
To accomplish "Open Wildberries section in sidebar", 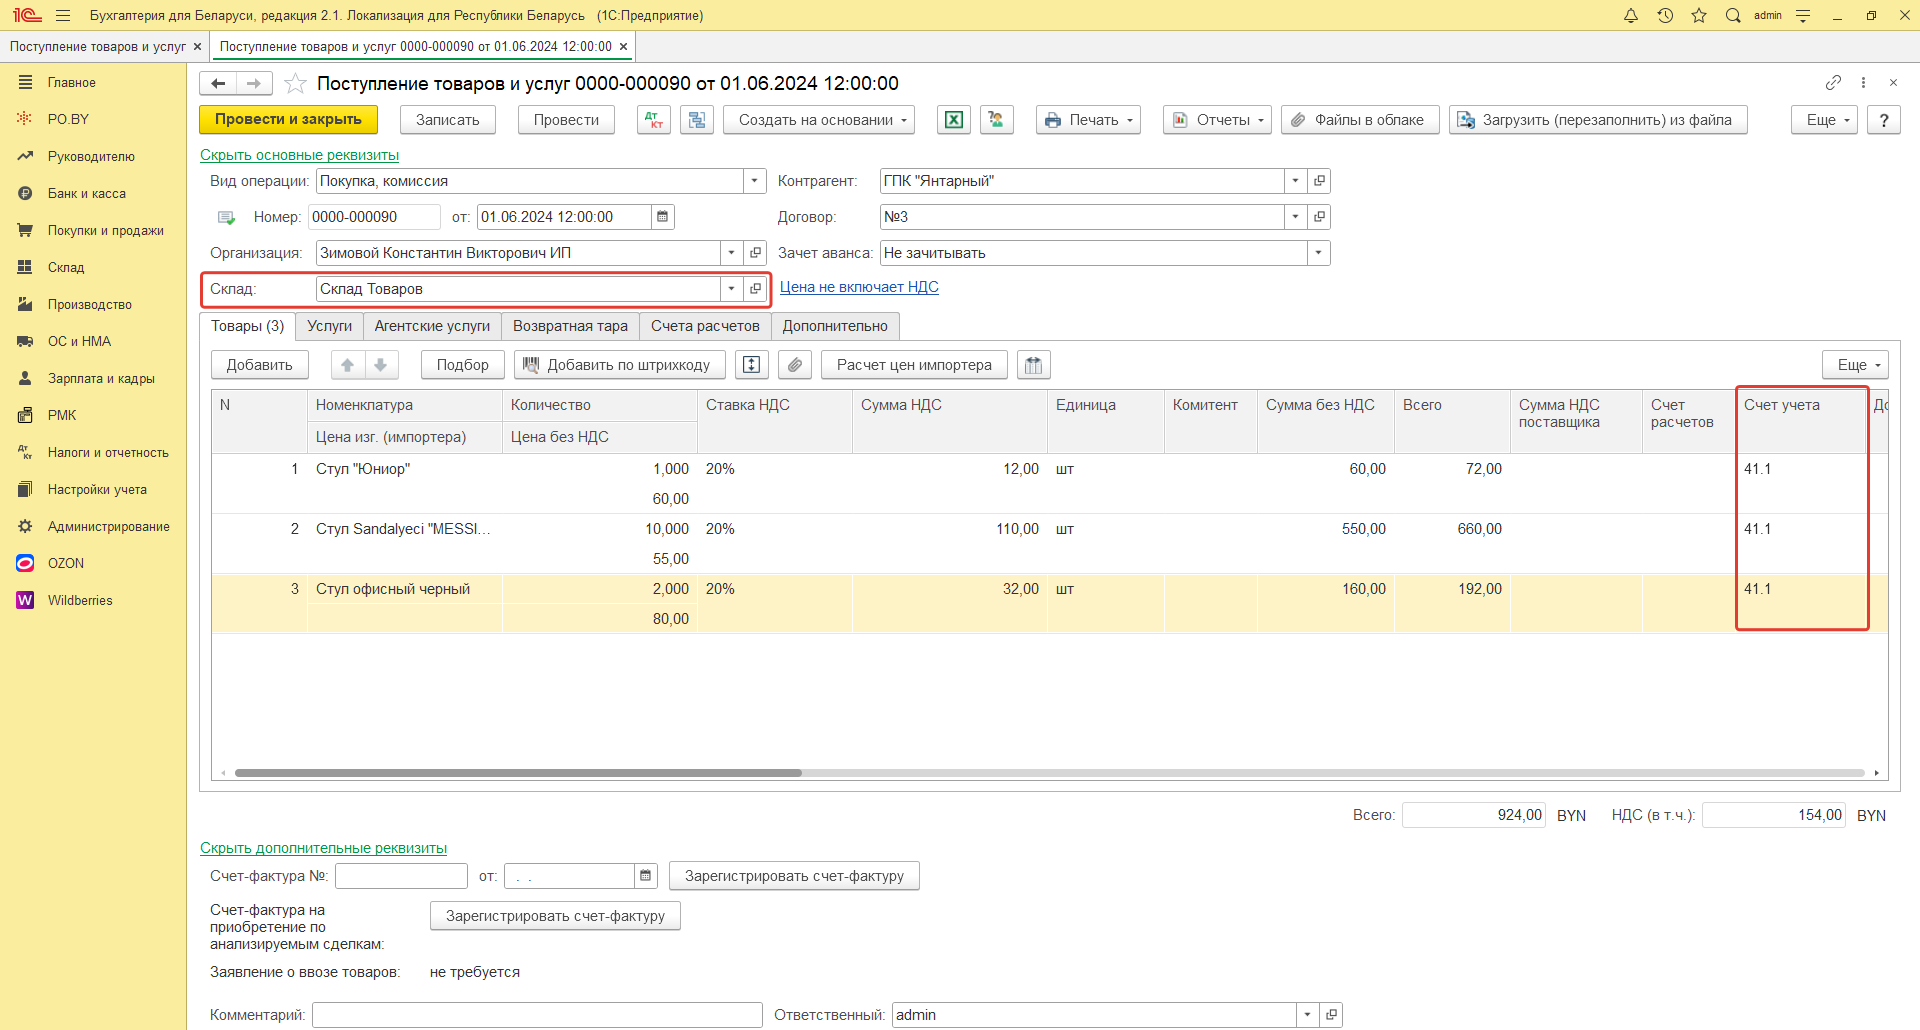I will click(93, 600).
